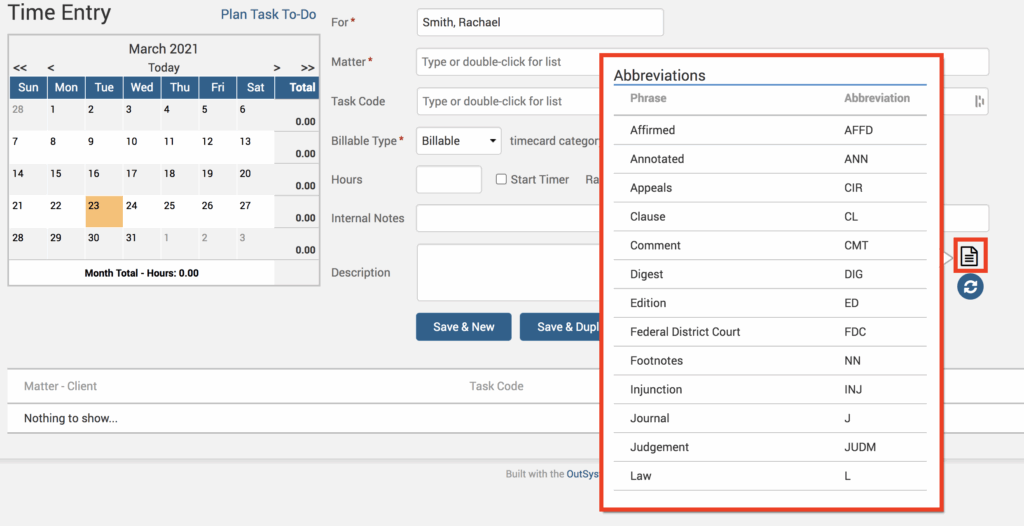The height and width of the screenshot is (526, 1024).
Task: Open the Billable Type dropdown
Action: point(459,141)
